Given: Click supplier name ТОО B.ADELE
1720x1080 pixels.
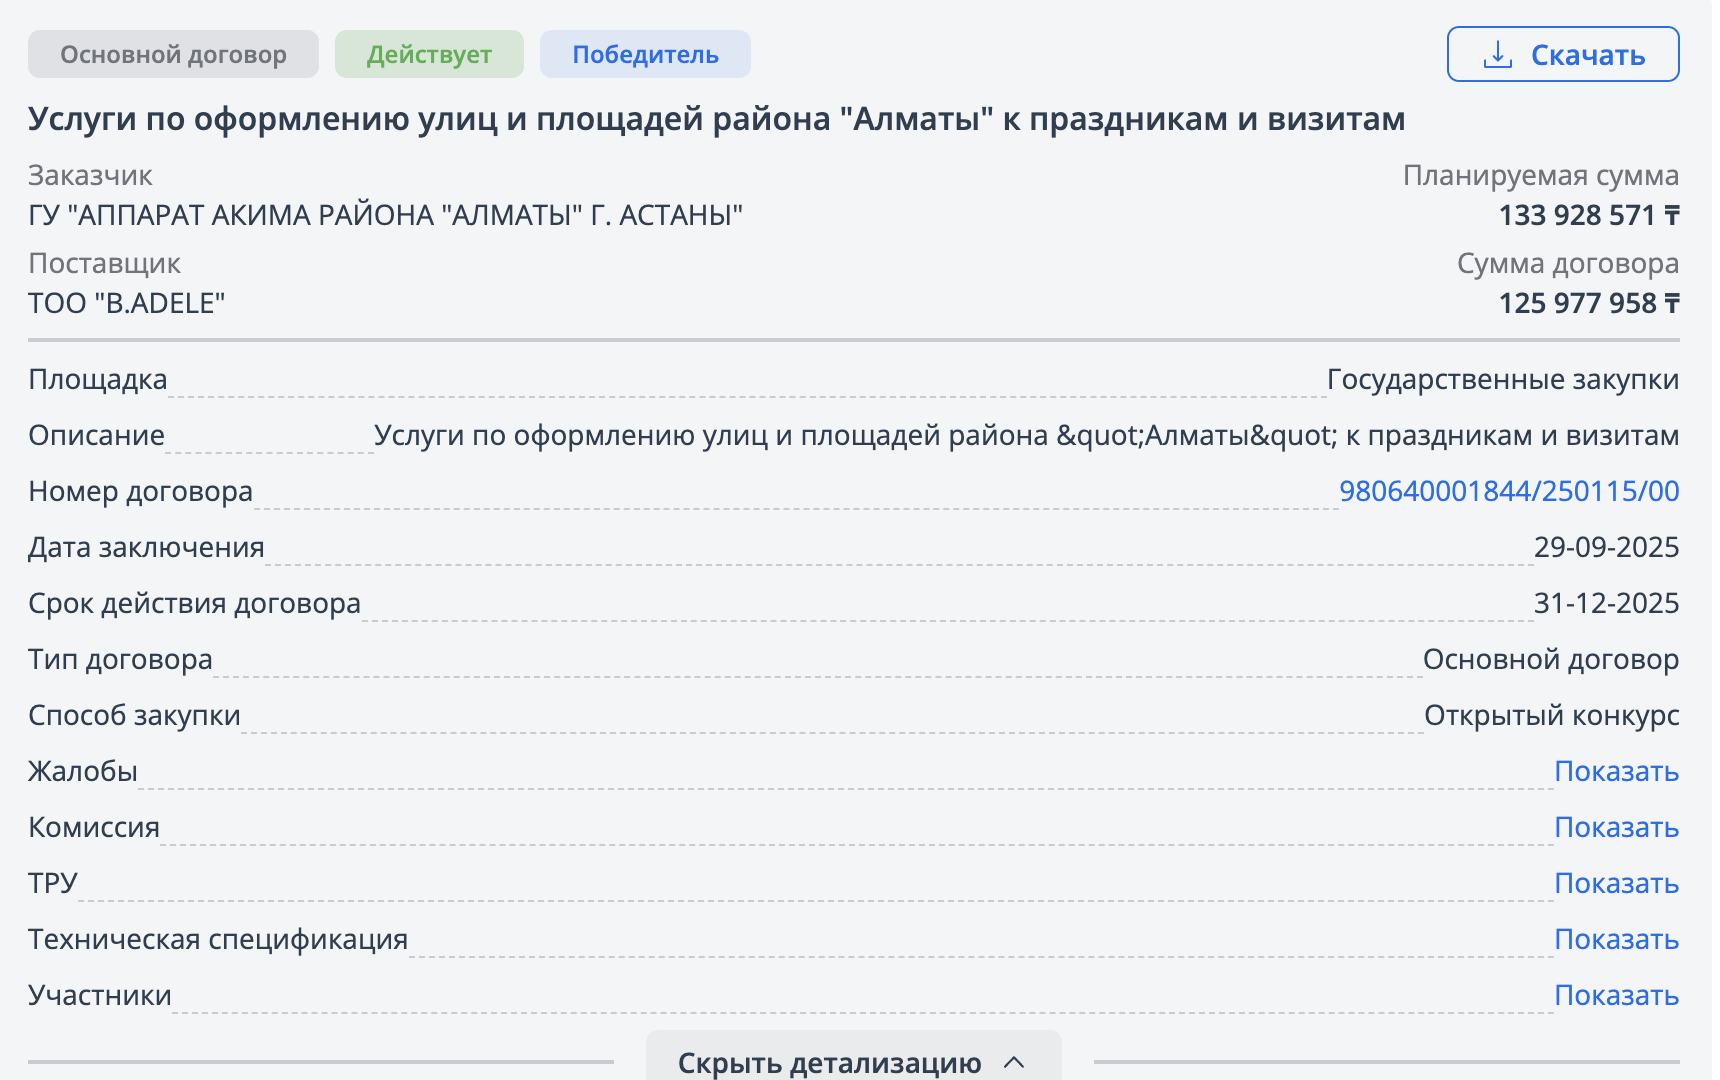Looking at the screenshot, I should point(127,303).
